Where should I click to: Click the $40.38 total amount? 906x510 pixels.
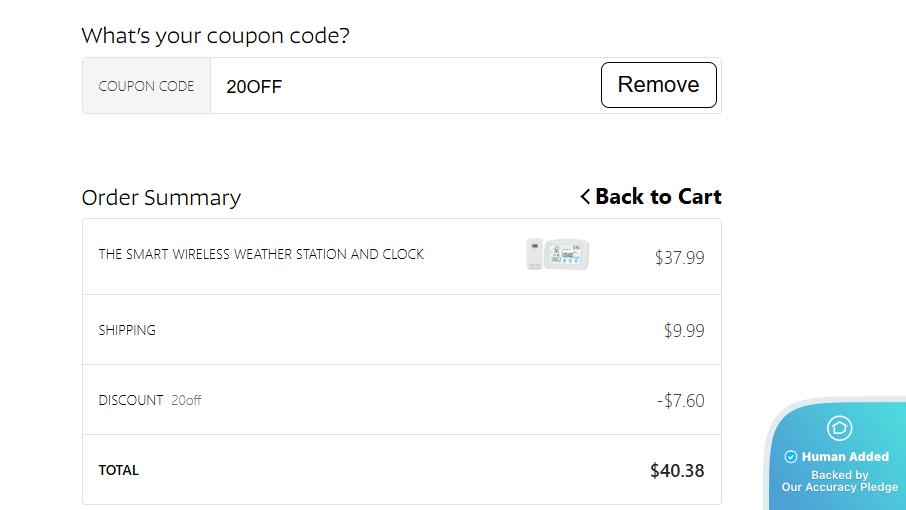[x=677, y=470]
